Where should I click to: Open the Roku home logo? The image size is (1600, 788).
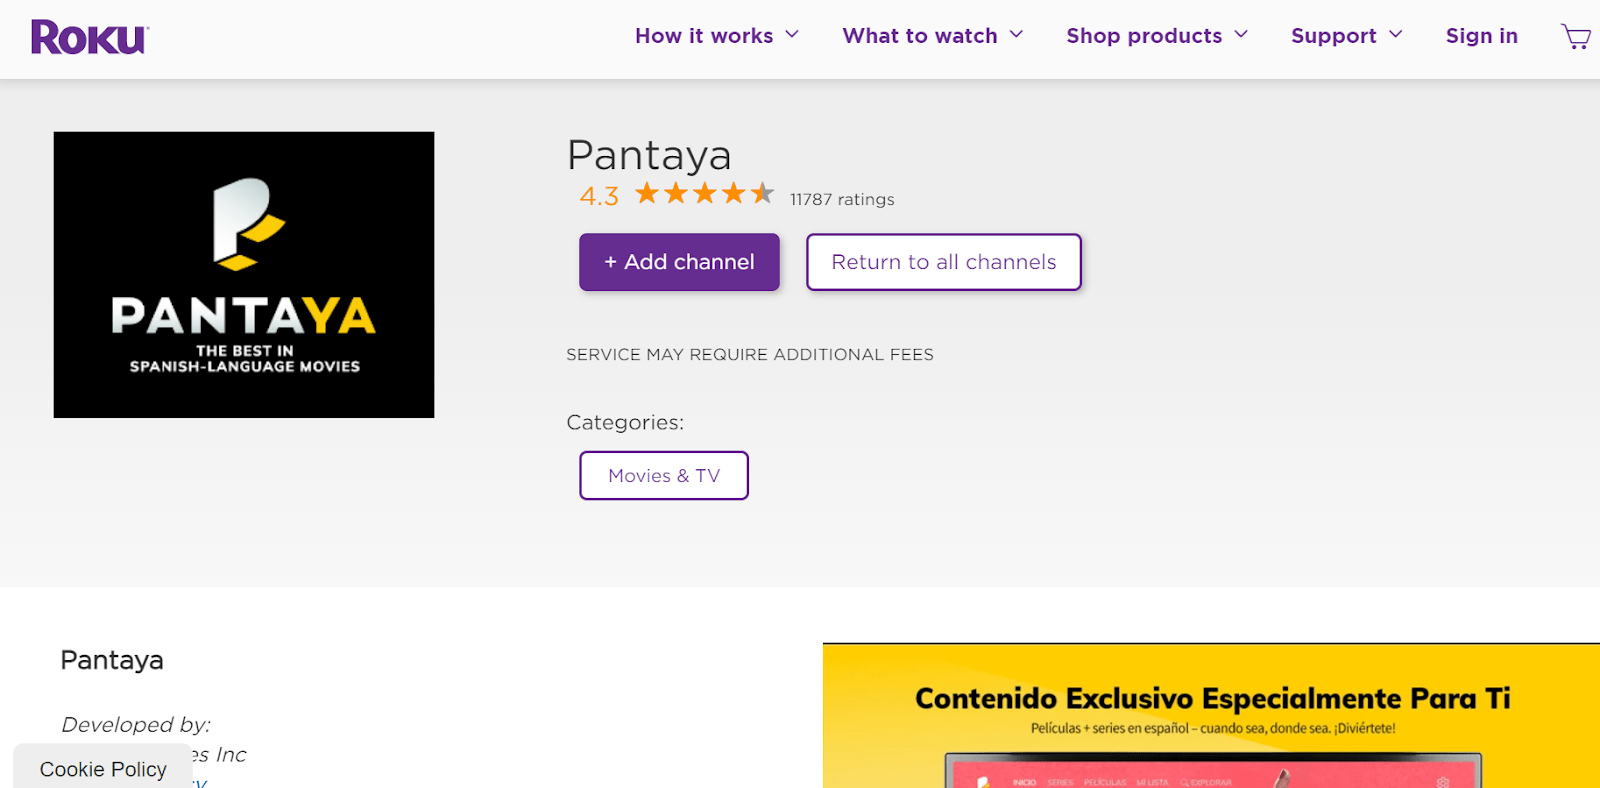90,37
